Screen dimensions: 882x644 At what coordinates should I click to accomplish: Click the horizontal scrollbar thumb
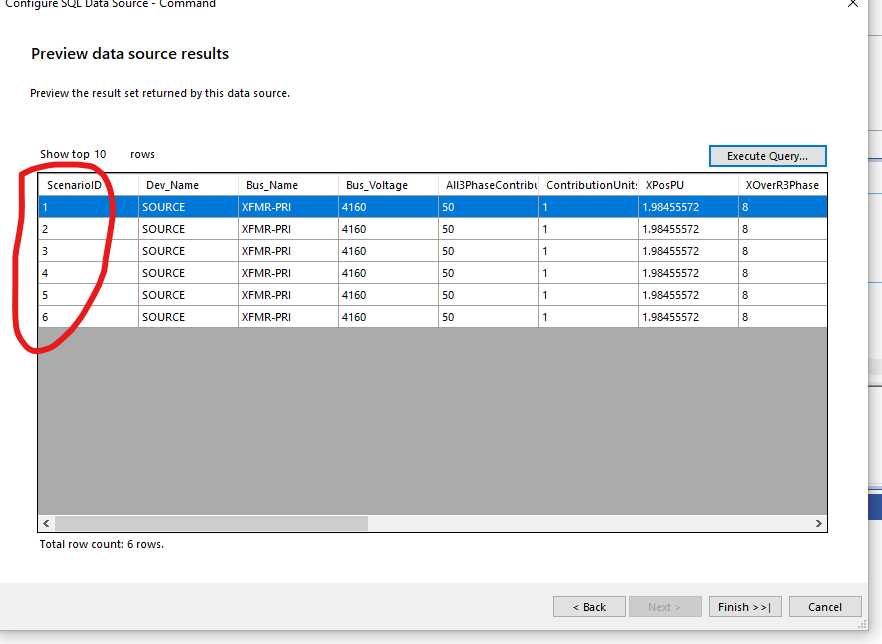[x=211, y=523]
